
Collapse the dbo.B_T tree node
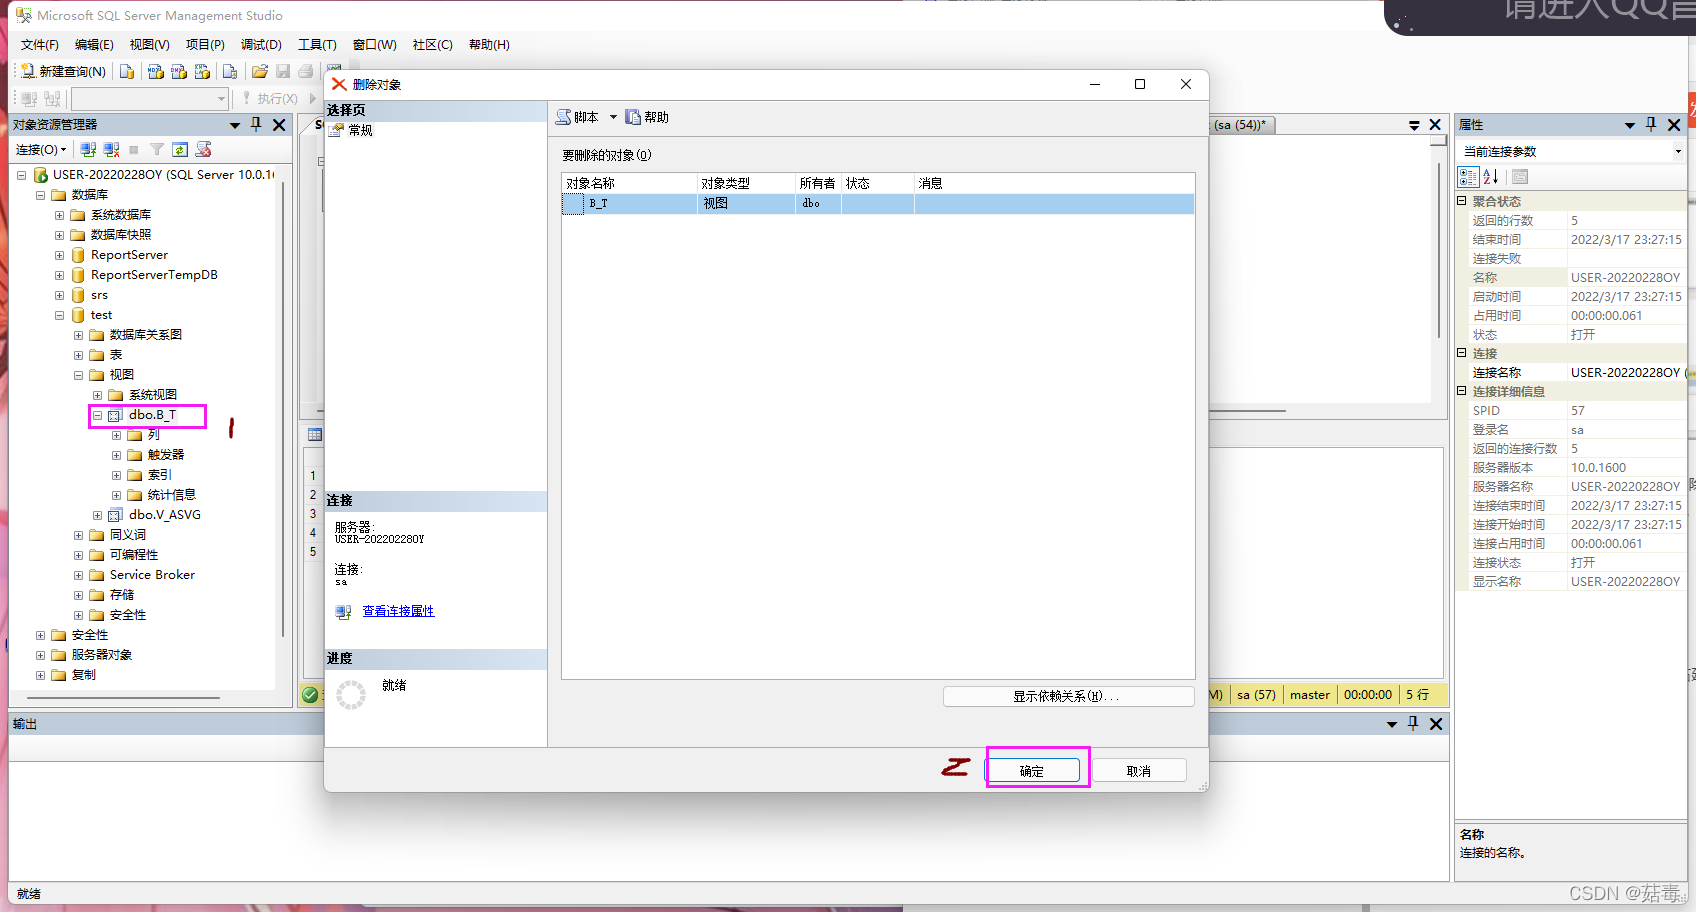(97, 415)
